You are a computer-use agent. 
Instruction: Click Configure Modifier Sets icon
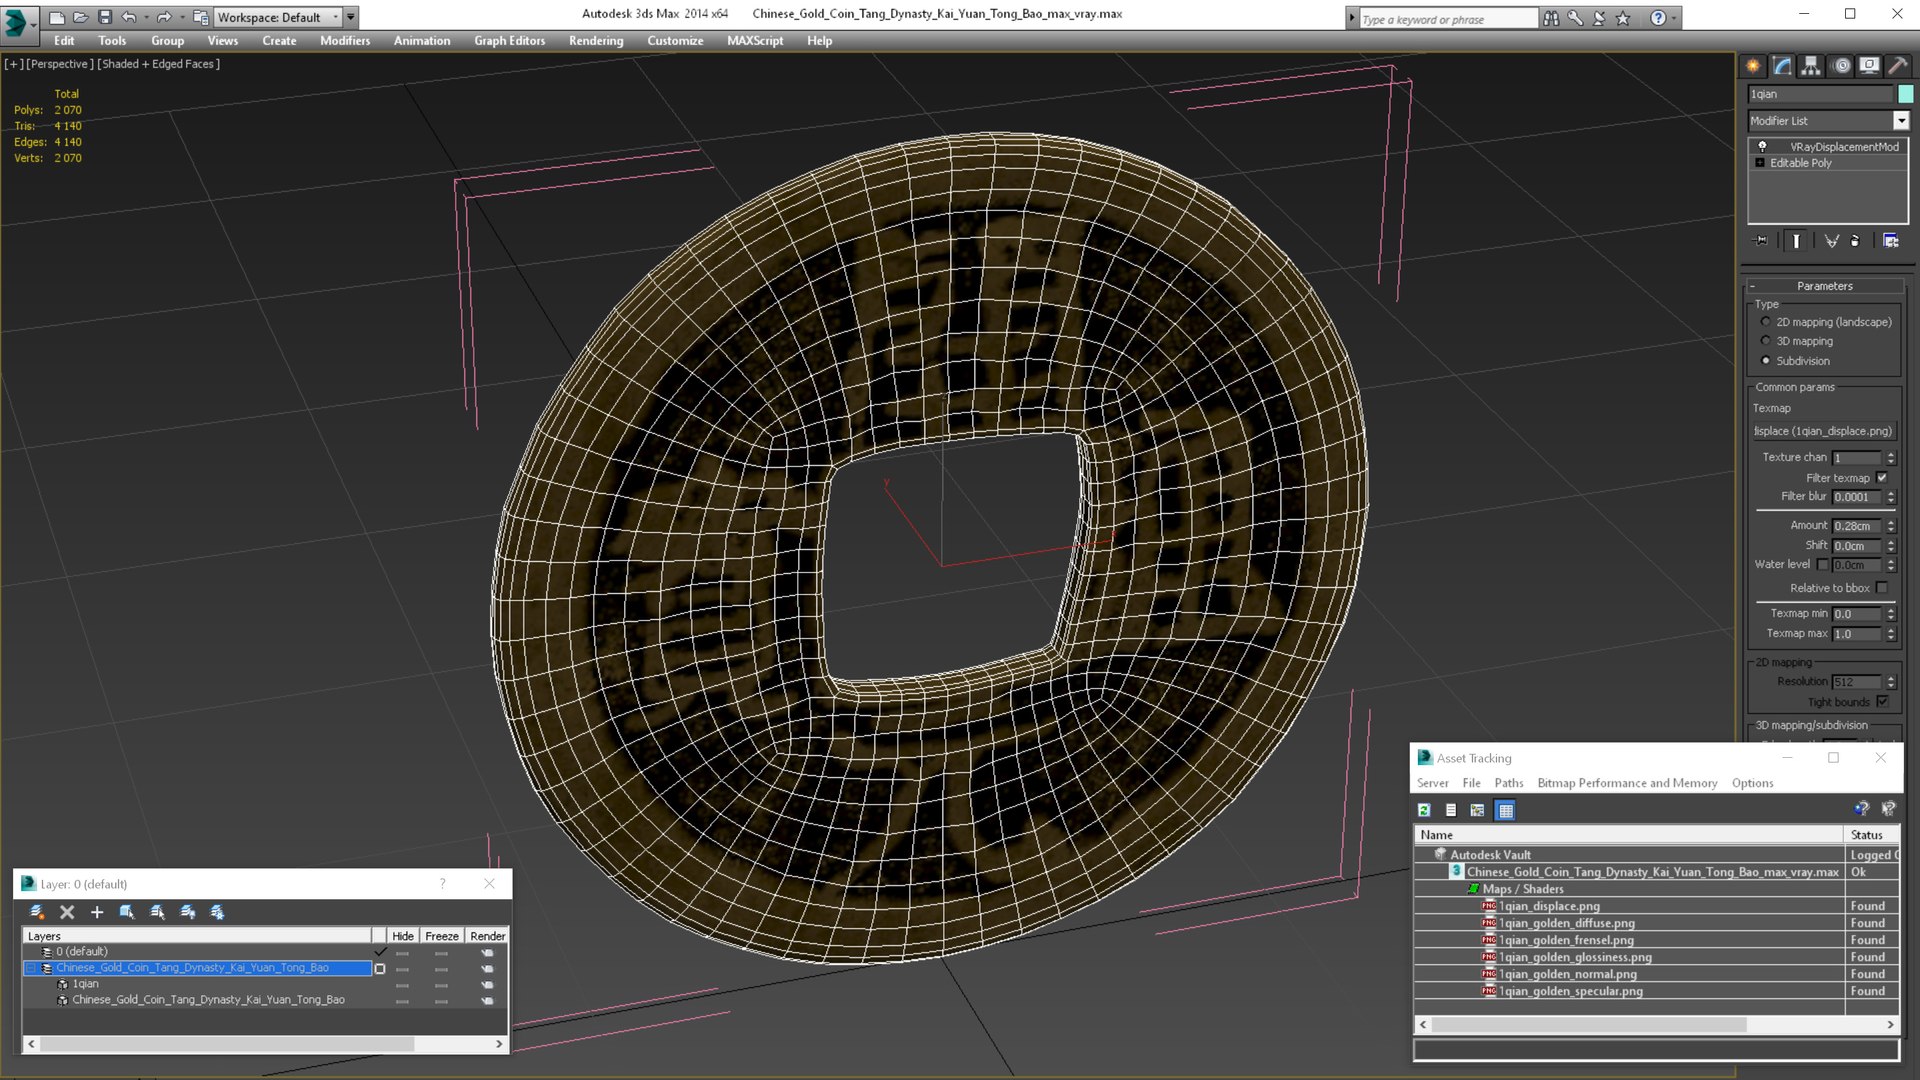click(1890, 241)
